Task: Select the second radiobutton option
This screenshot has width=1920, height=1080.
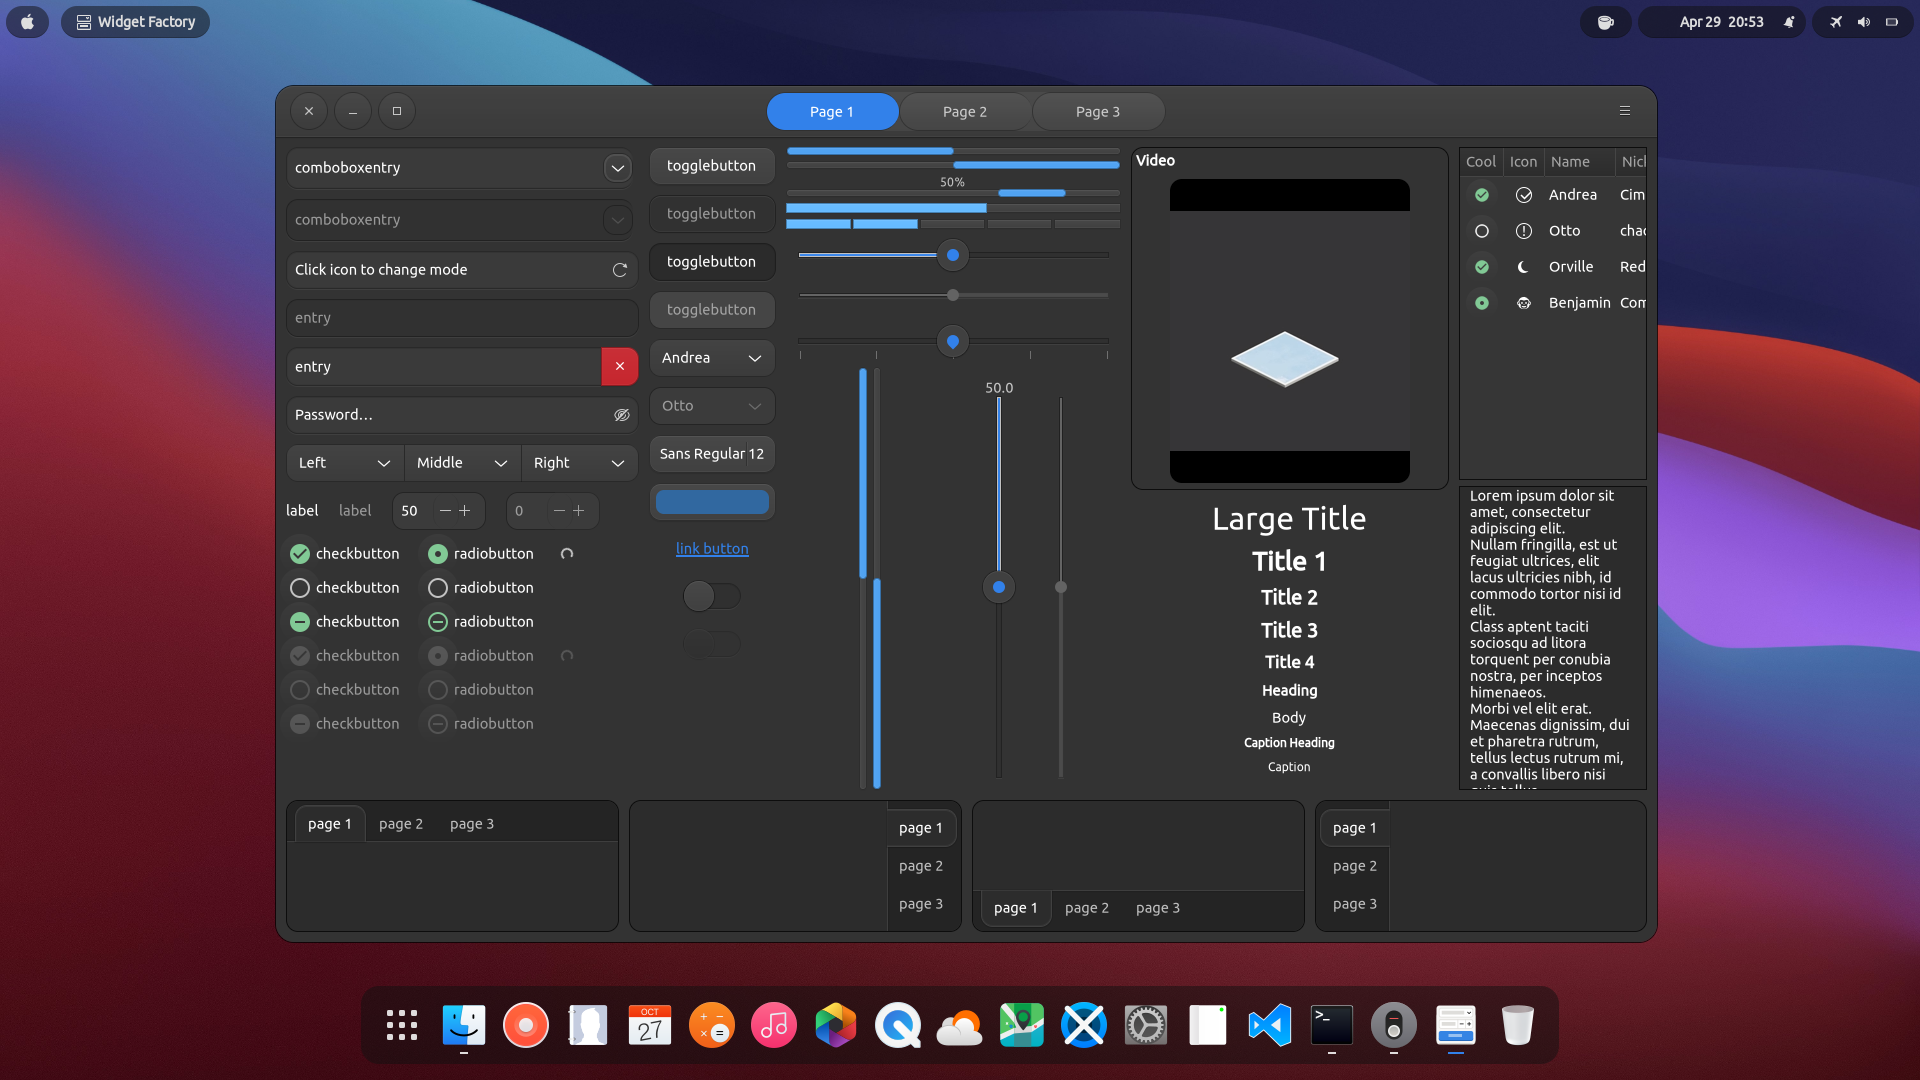Action: [x=437, y=588]
